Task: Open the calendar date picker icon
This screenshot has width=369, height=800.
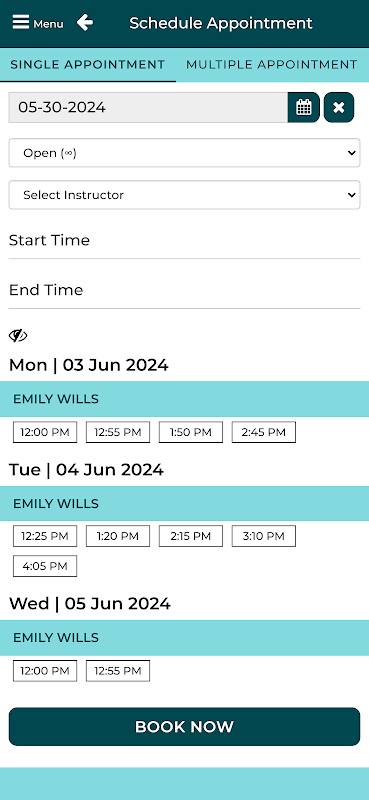Action: coord(304,107)
